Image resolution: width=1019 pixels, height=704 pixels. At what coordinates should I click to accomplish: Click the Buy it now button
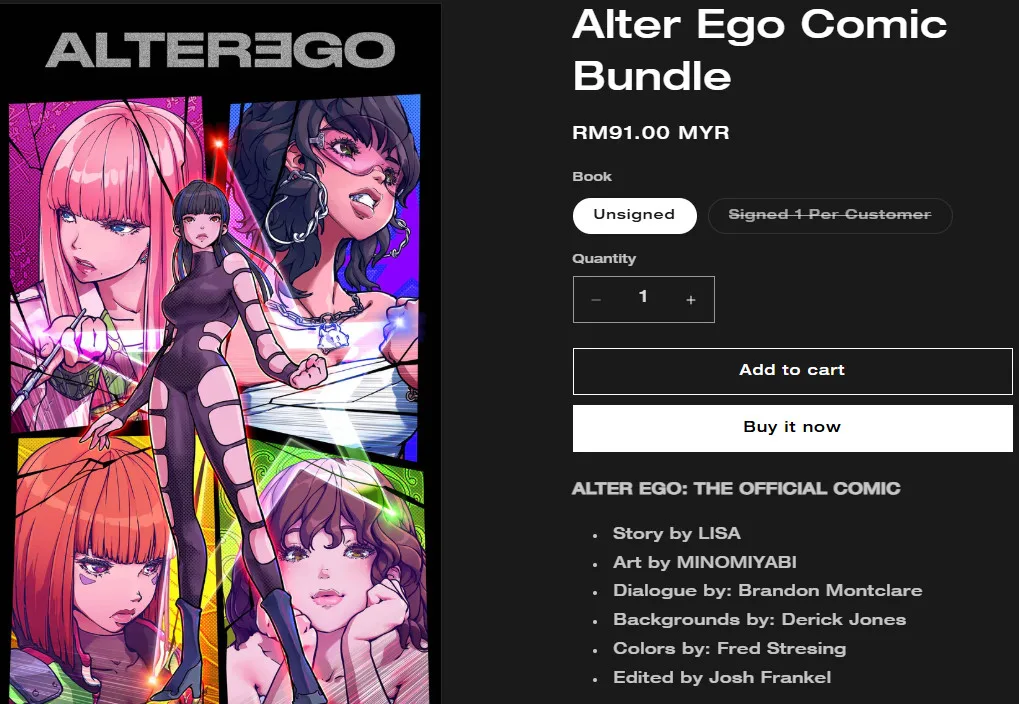point(792,428)
